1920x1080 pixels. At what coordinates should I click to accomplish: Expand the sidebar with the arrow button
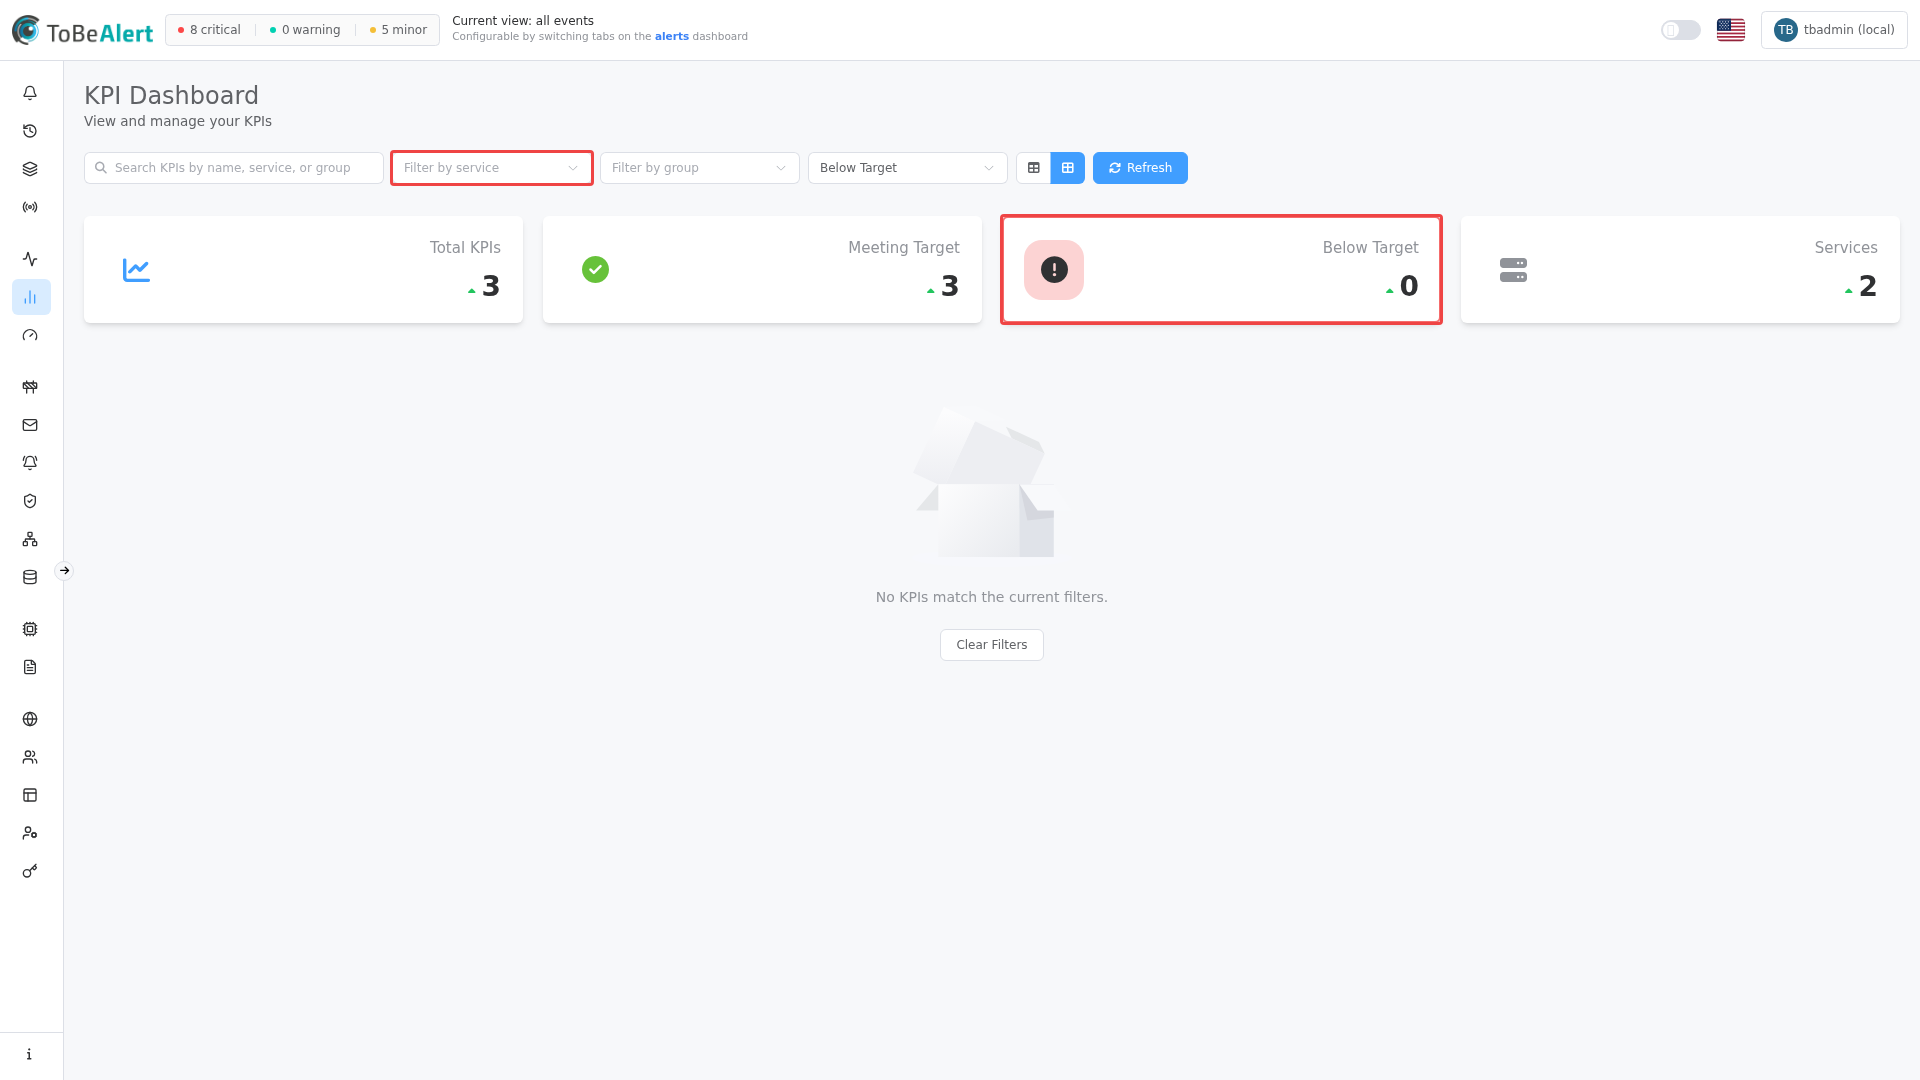64,571
